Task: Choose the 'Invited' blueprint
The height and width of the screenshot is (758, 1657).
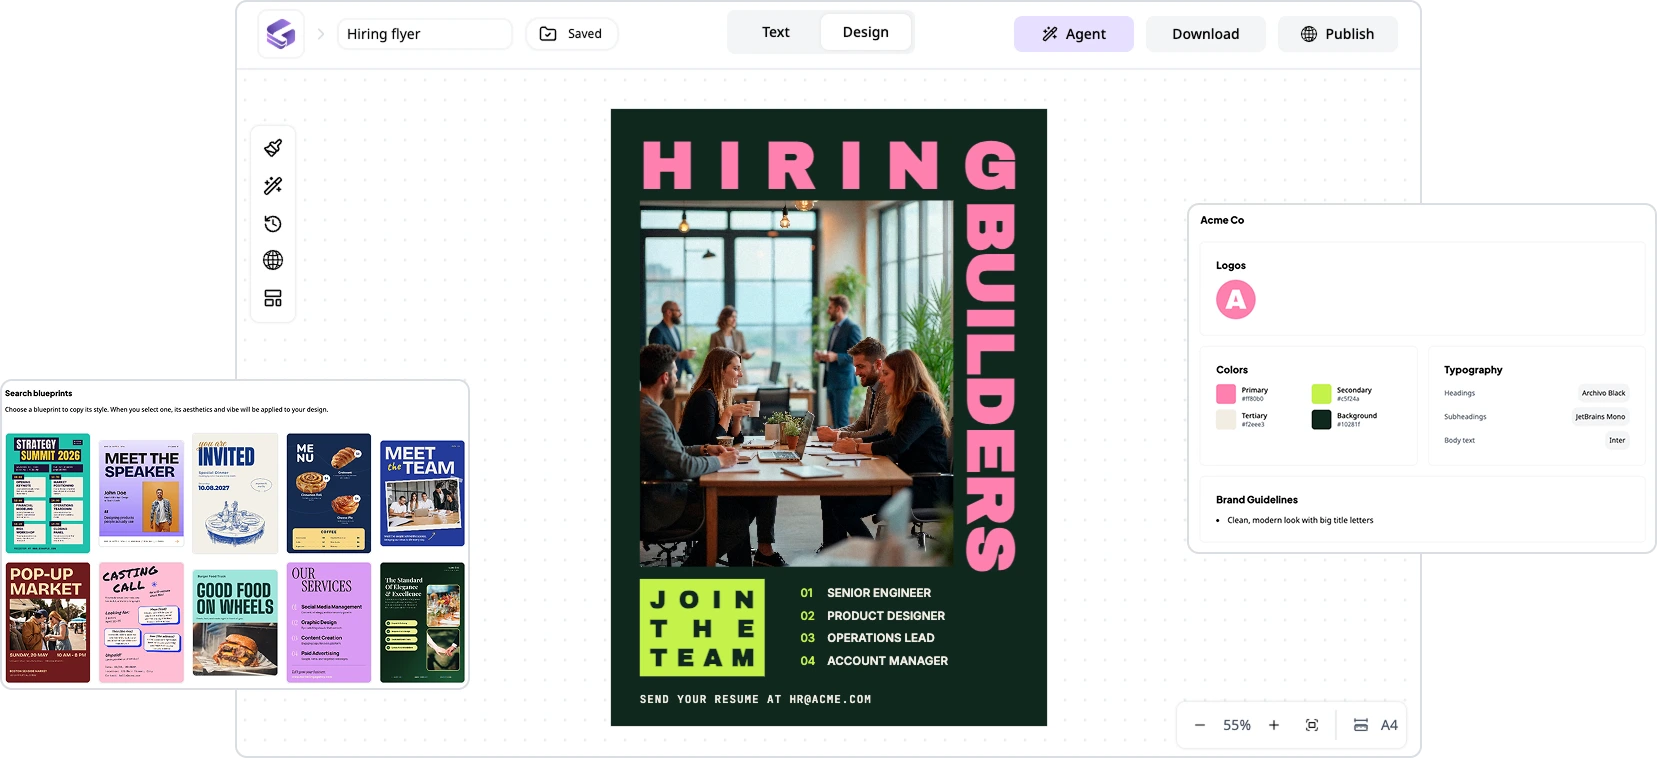Action: [x=235, y=493]
